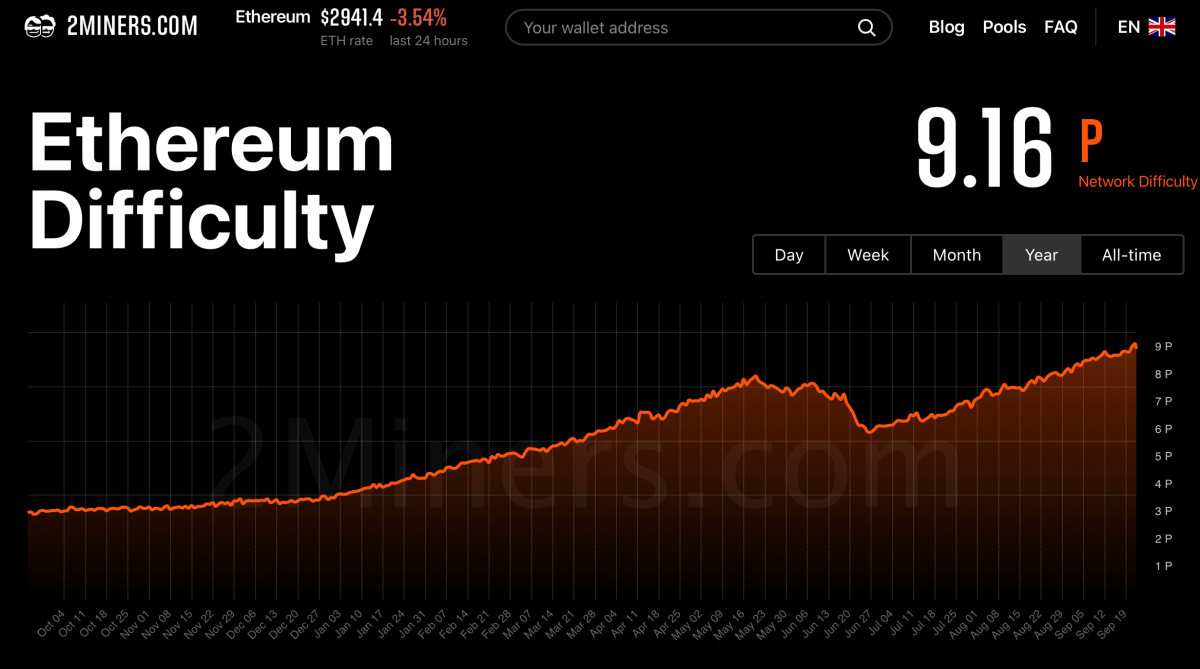This screenshot has height=669, width=1200.
Task: Select the Week time range tab
Action: [x=867, y=254]
